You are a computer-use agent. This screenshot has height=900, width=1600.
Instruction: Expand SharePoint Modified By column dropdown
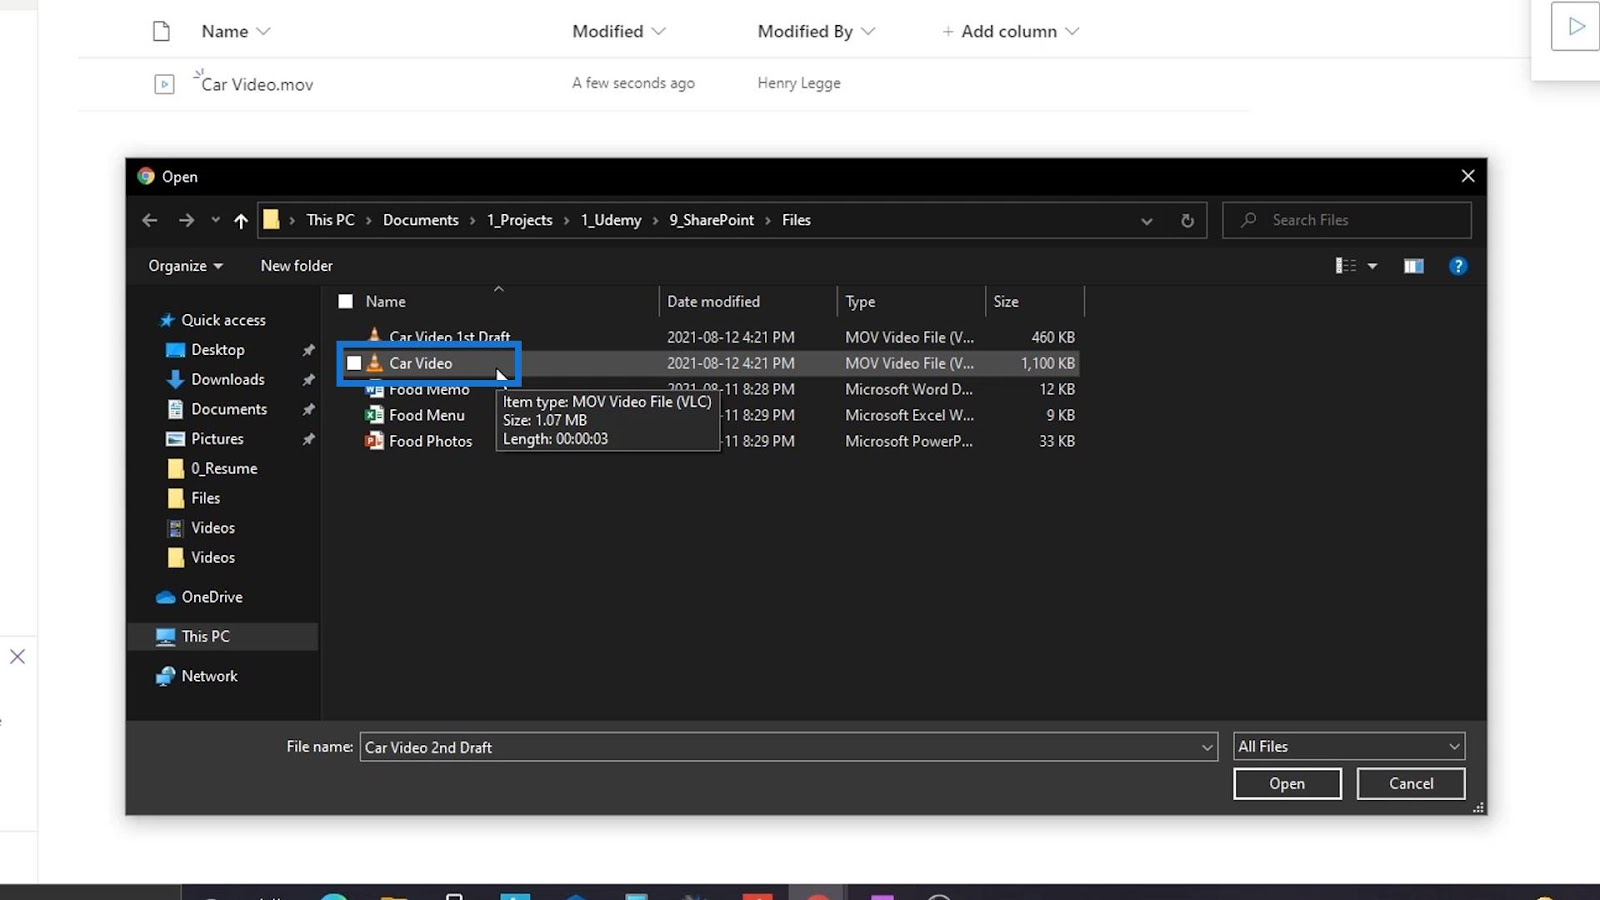tap(868, 31)
